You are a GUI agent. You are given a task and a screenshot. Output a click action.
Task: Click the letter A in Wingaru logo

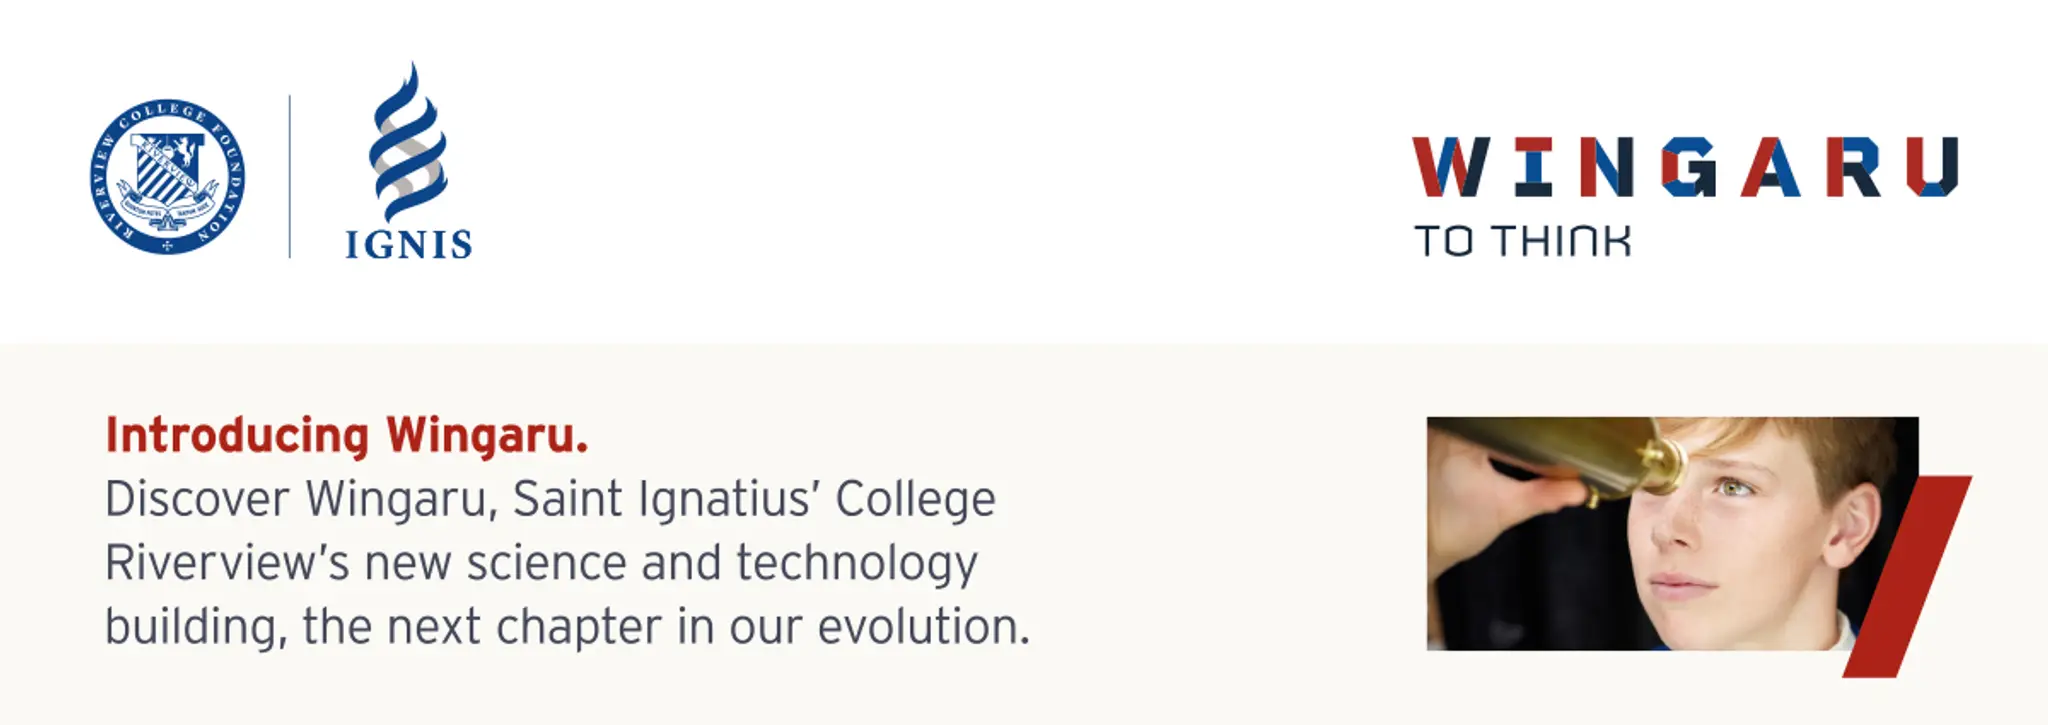(x=1770, y=167)
